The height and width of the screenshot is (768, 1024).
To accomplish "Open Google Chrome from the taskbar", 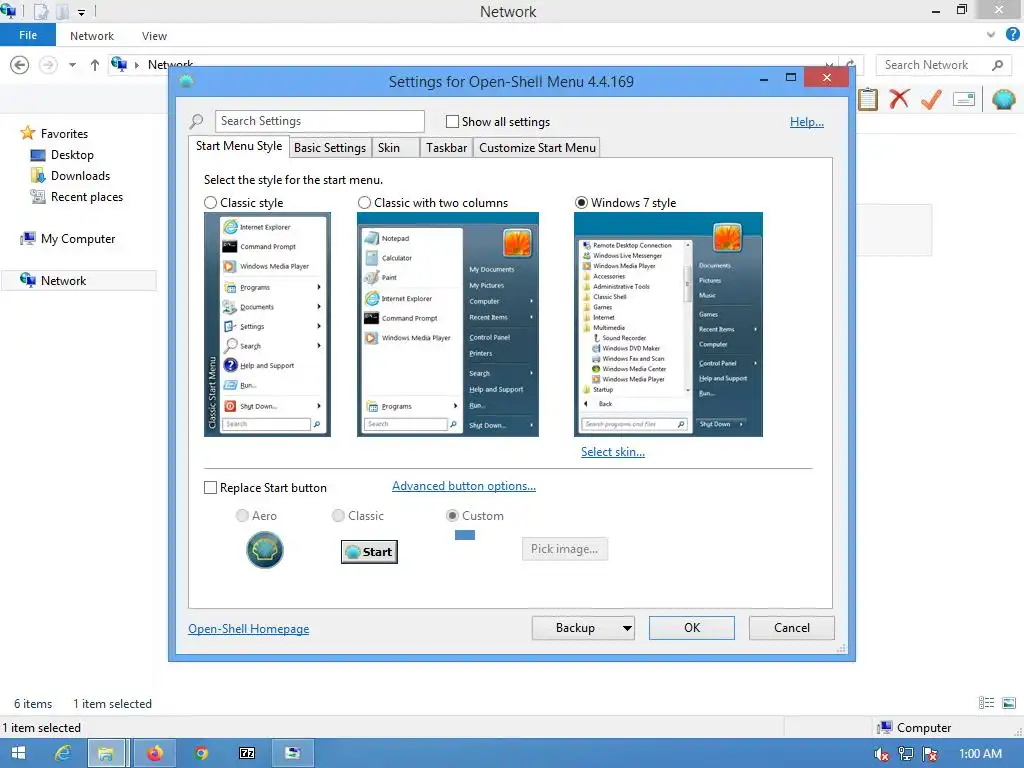I will coord(201,753).
